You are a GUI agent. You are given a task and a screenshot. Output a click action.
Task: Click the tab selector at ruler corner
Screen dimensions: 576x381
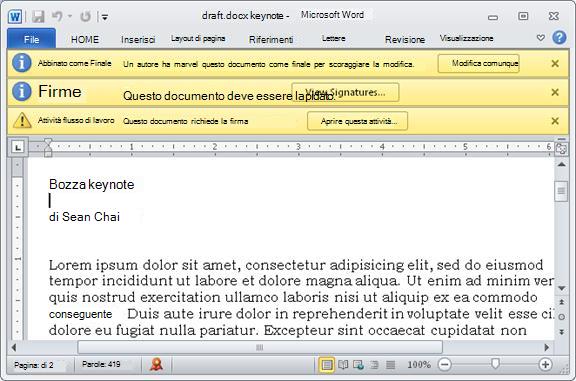(18, 147)
